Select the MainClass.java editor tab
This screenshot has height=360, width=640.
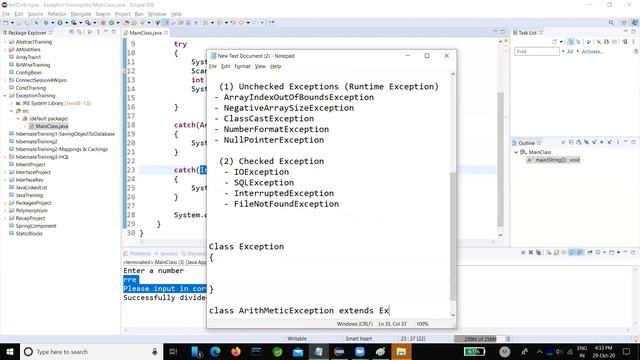click(146, 33)
